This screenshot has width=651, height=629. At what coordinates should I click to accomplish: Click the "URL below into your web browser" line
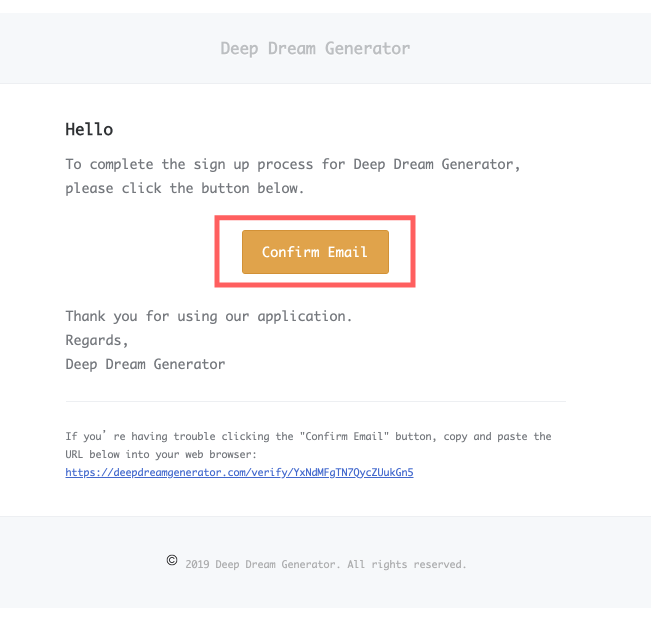click(161, 454)
